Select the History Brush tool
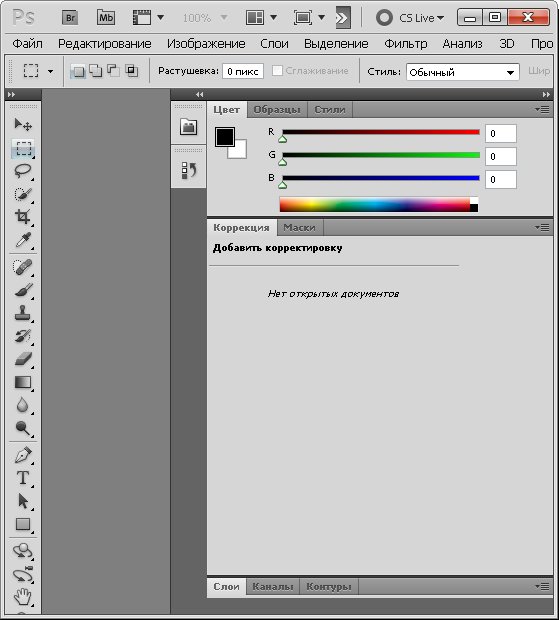Image resolution: width=559 pixels, height=620 pixels. [x=23, y=336]
